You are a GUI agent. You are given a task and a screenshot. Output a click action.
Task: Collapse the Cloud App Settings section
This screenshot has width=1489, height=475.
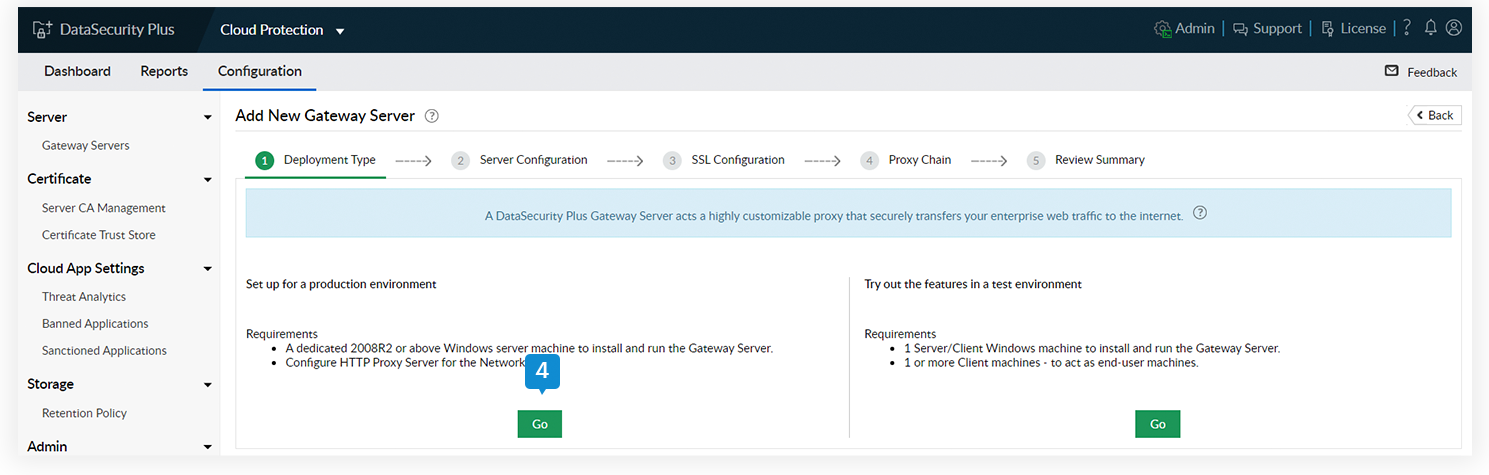(207, 269)
